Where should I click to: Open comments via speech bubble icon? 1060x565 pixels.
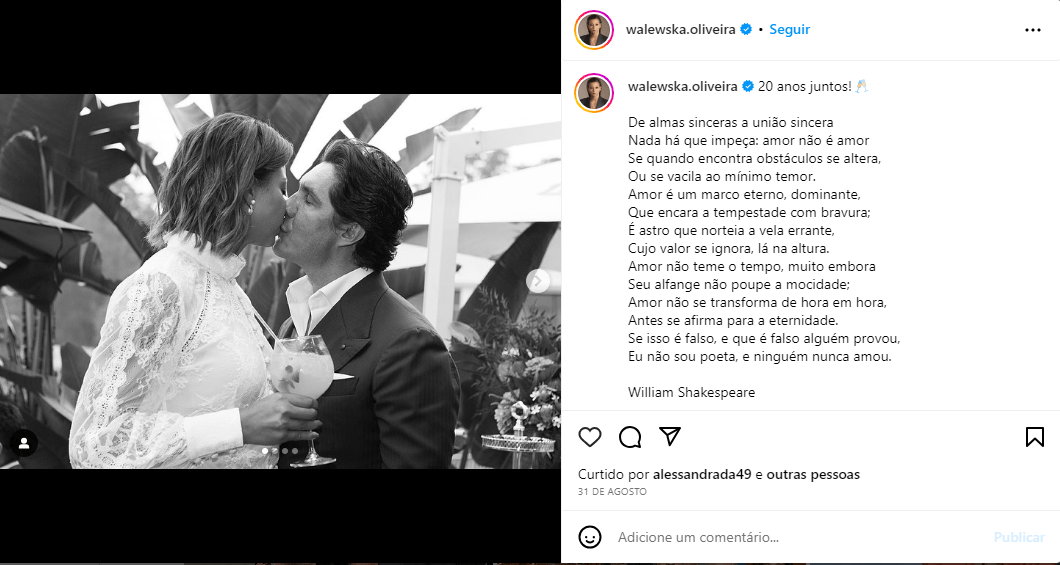pyautogui.click(x=629, y=437)
